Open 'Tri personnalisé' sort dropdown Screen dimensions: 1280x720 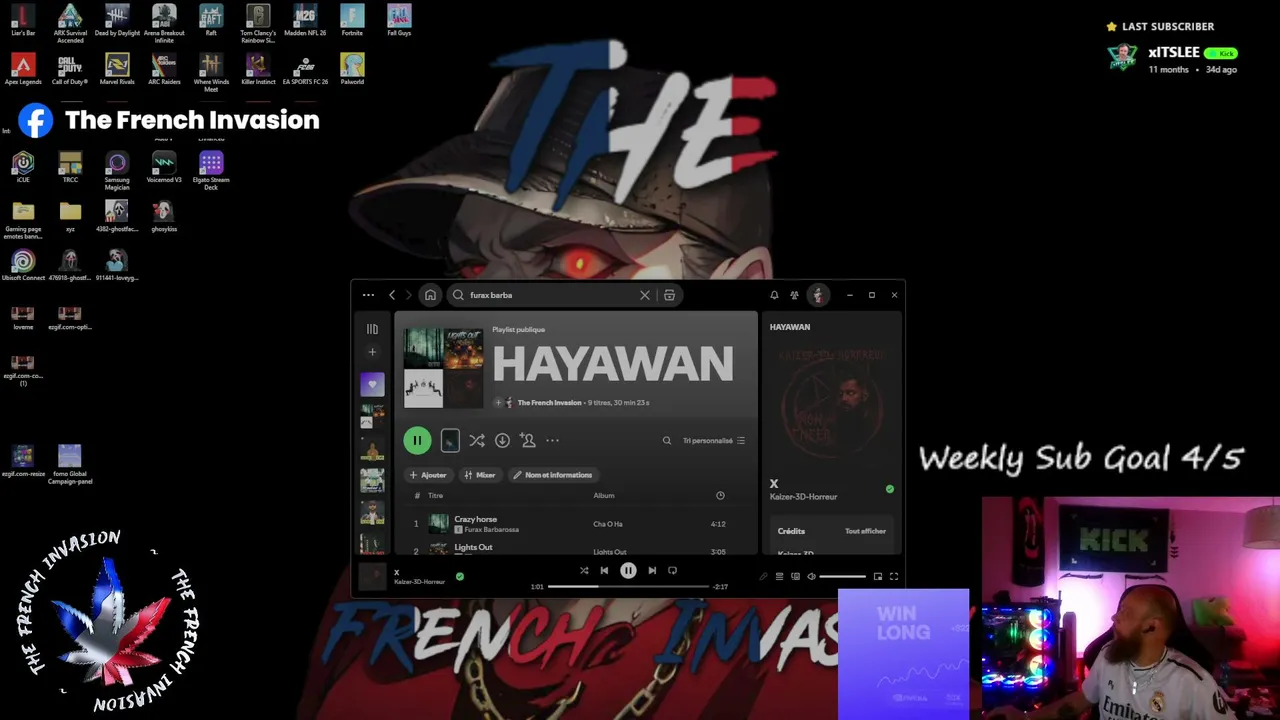[714, 440]
